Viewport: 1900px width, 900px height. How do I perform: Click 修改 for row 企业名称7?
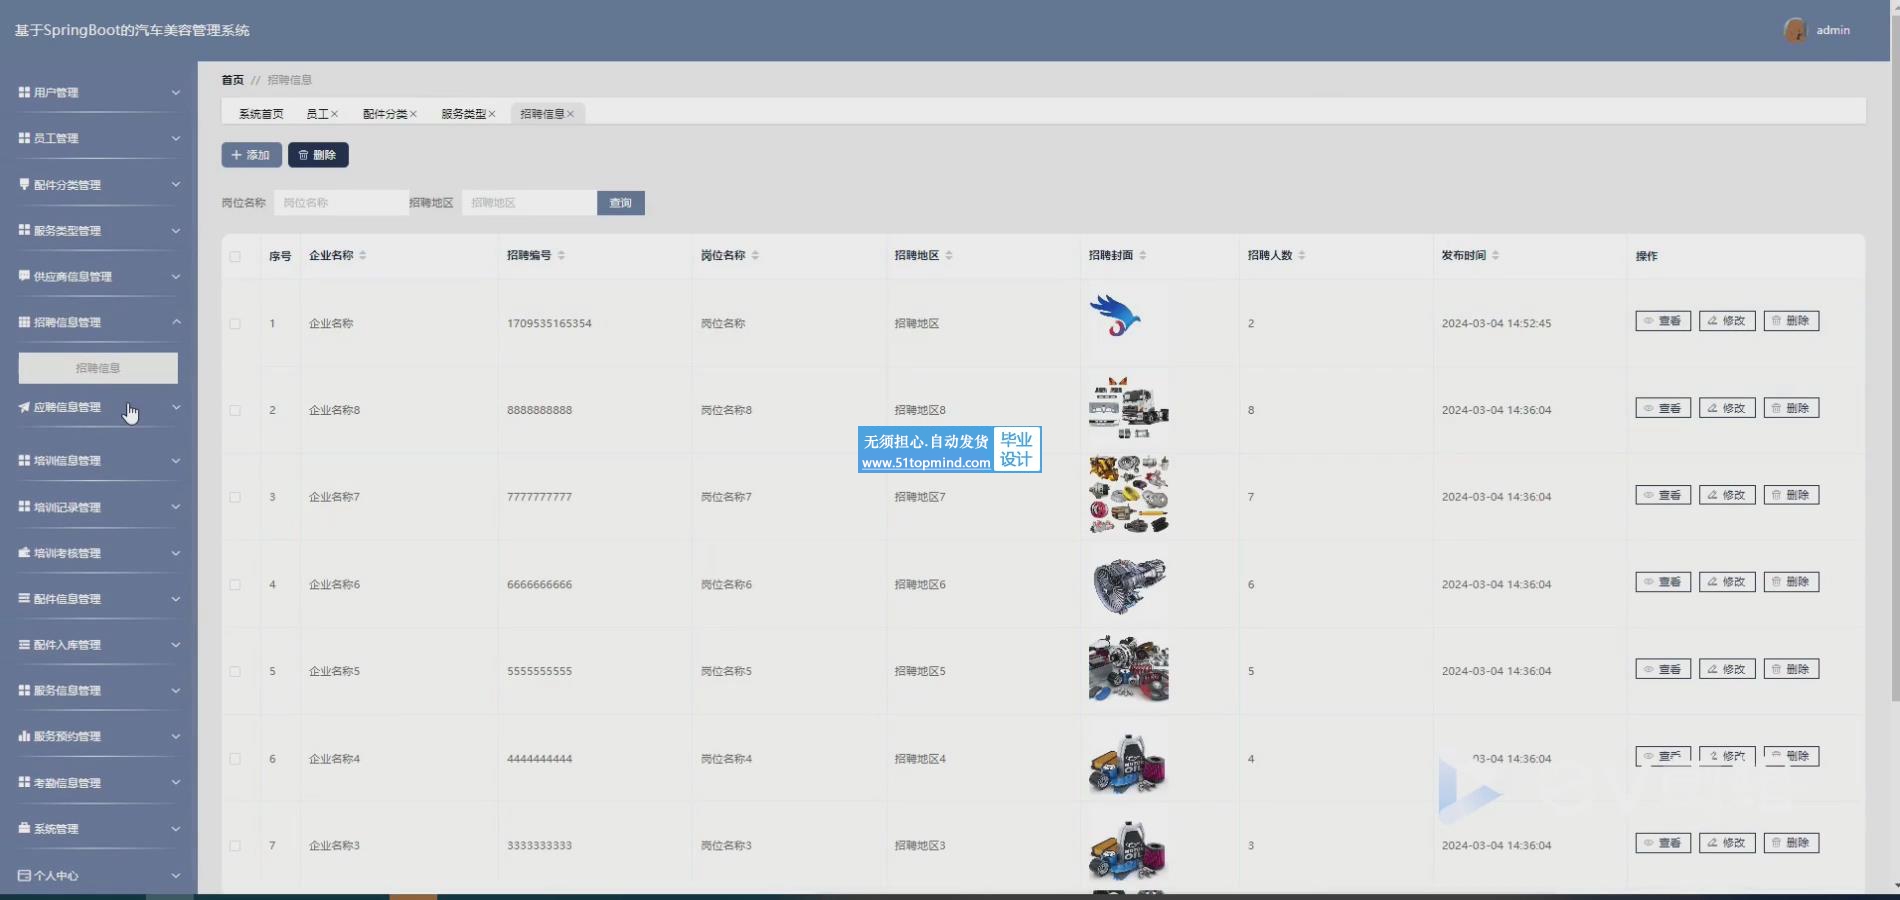coord(1727,495)
